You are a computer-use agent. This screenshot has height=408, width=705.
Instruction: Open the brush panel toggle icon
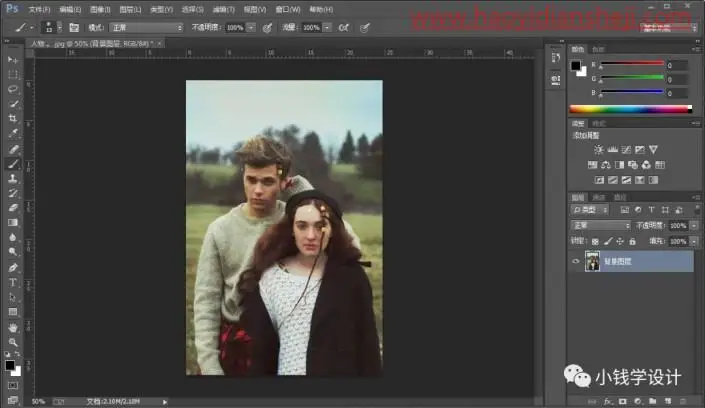click(x=74, y=28)
